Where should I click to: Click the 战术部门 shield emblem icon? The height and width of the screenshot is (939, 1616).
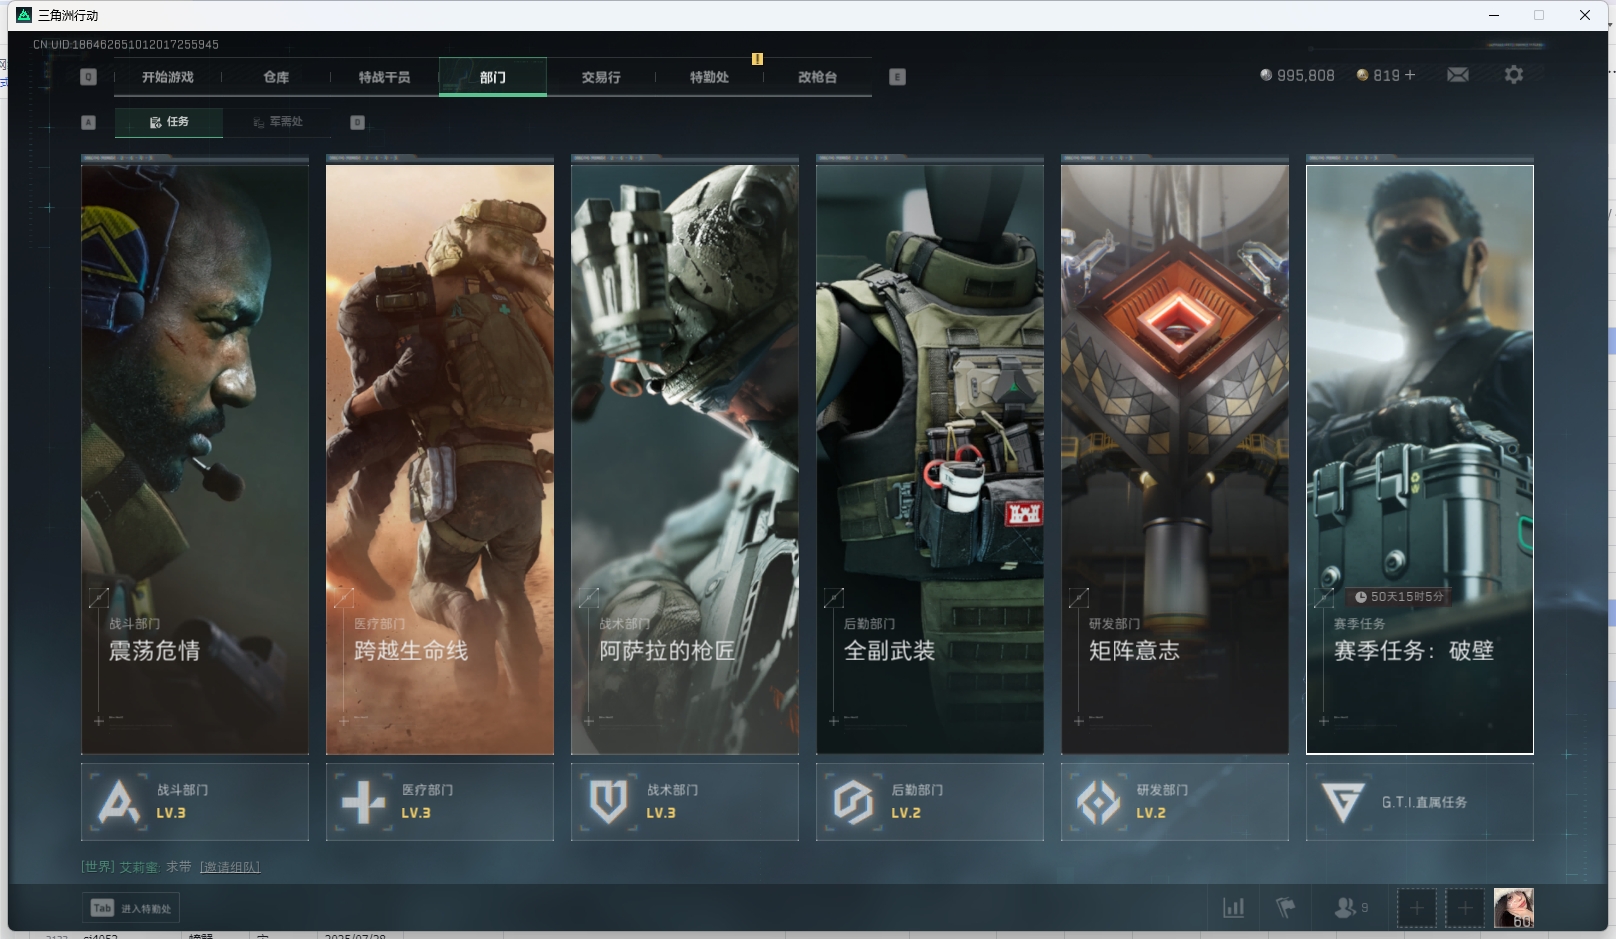point(608,802)
